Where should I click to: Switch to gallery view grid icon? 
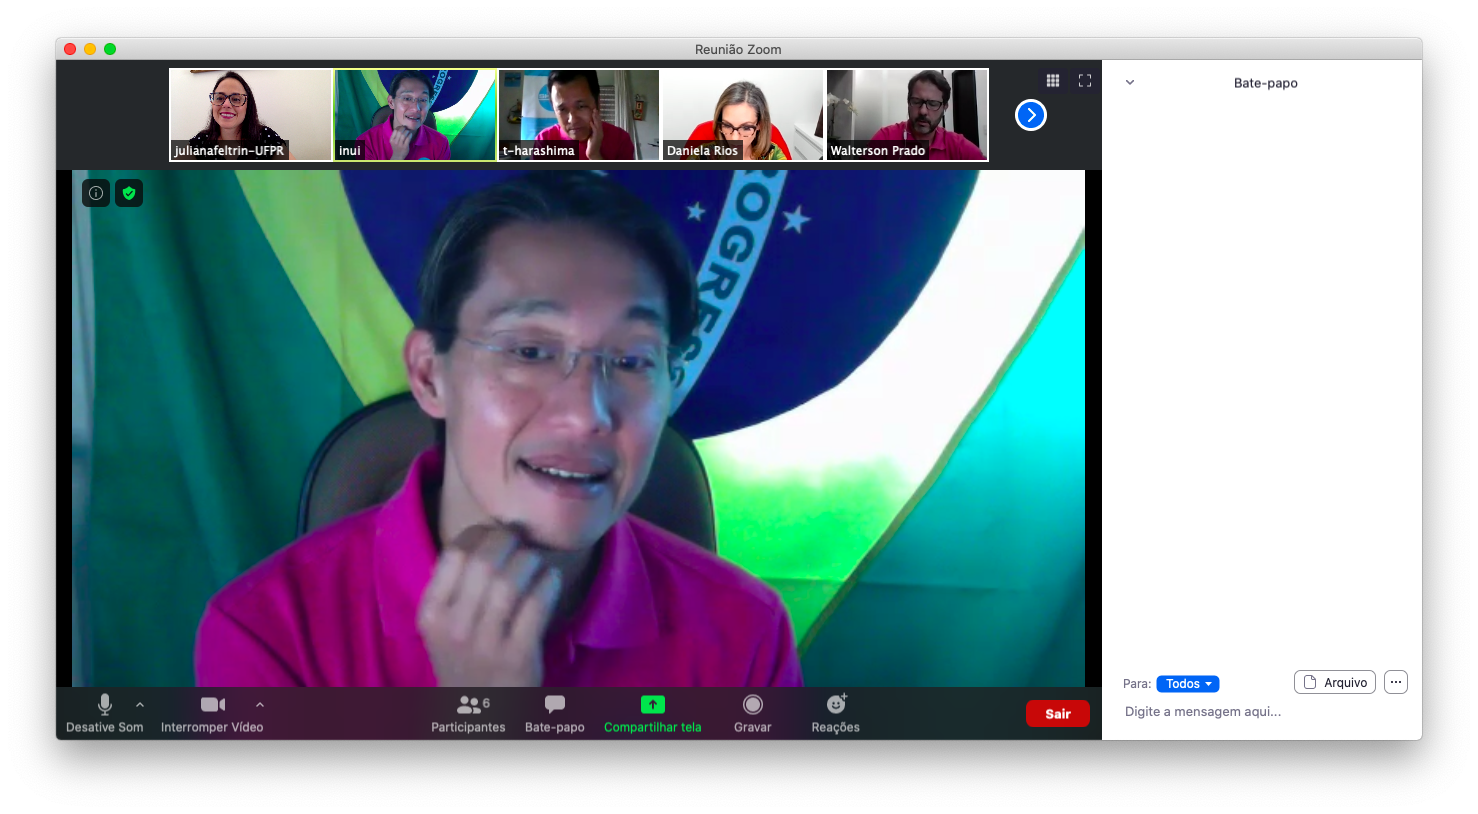pos(1053,81)
